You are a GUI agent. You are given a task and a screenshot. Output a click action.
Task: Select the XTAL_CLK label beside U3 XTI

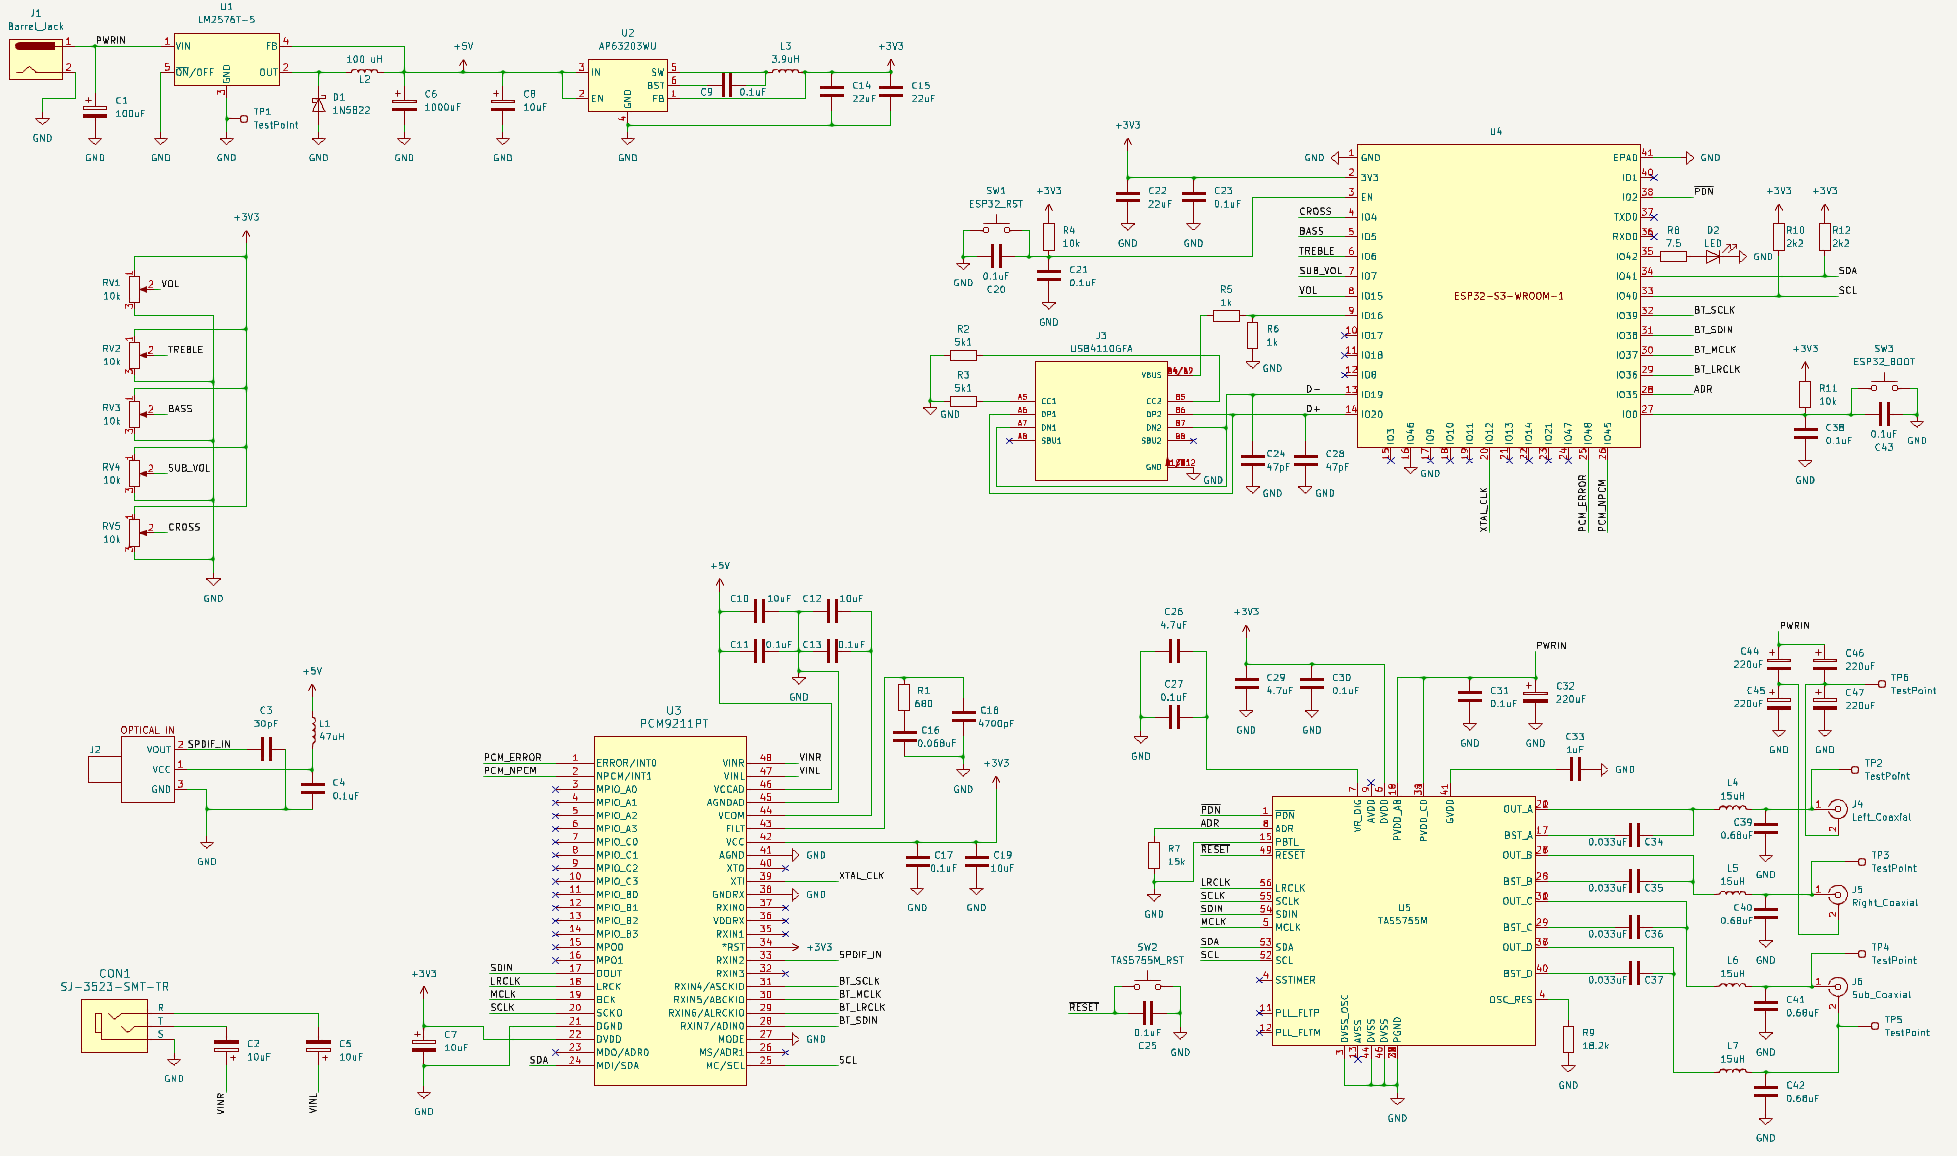coord(861,876)
